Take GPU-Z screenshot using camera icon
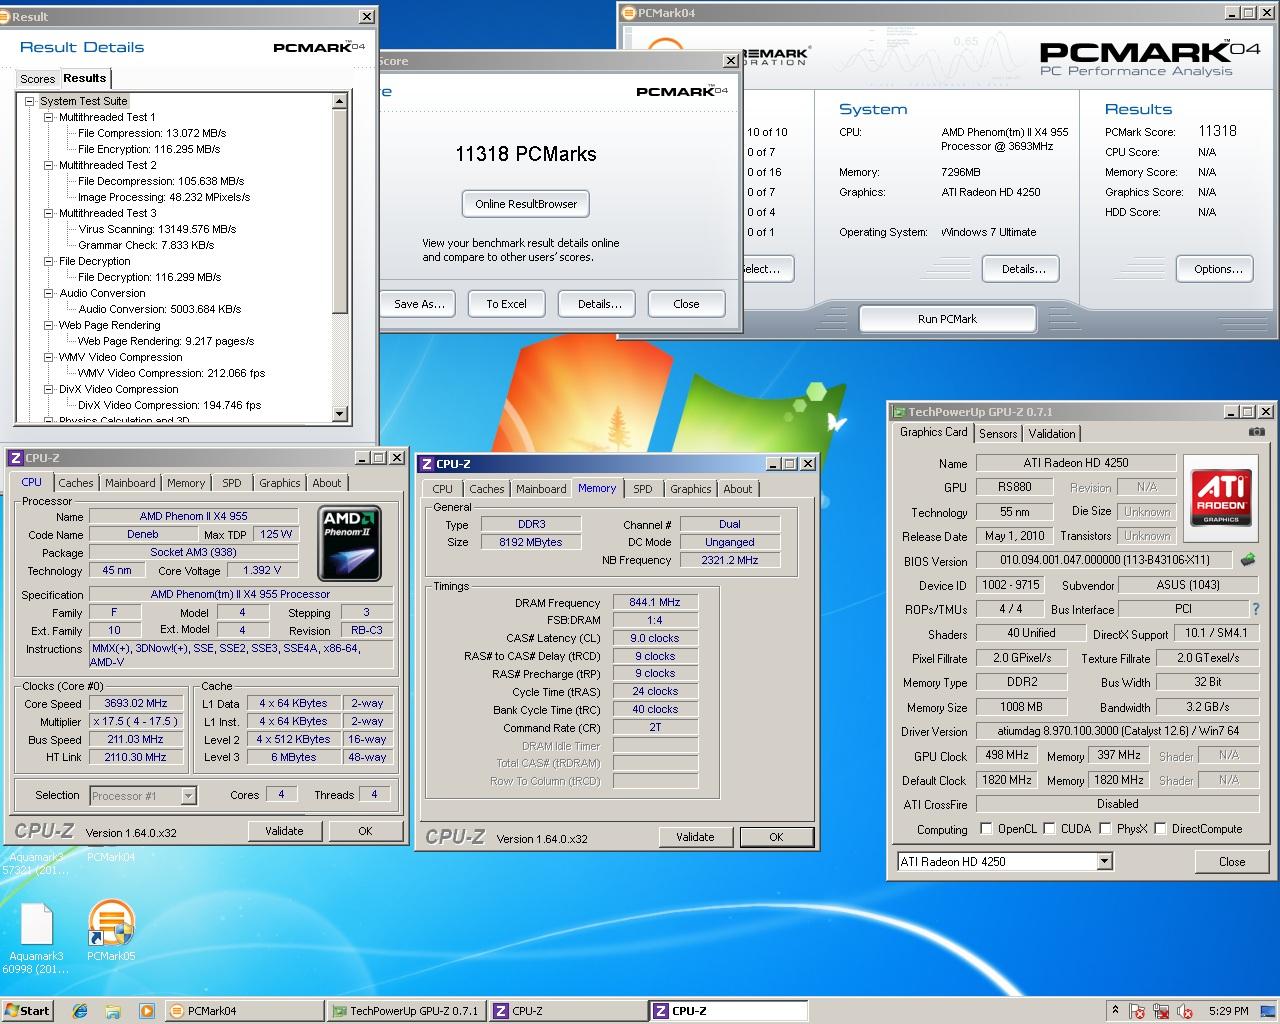This screenshot has width=1280, height=1024. 1256,432
